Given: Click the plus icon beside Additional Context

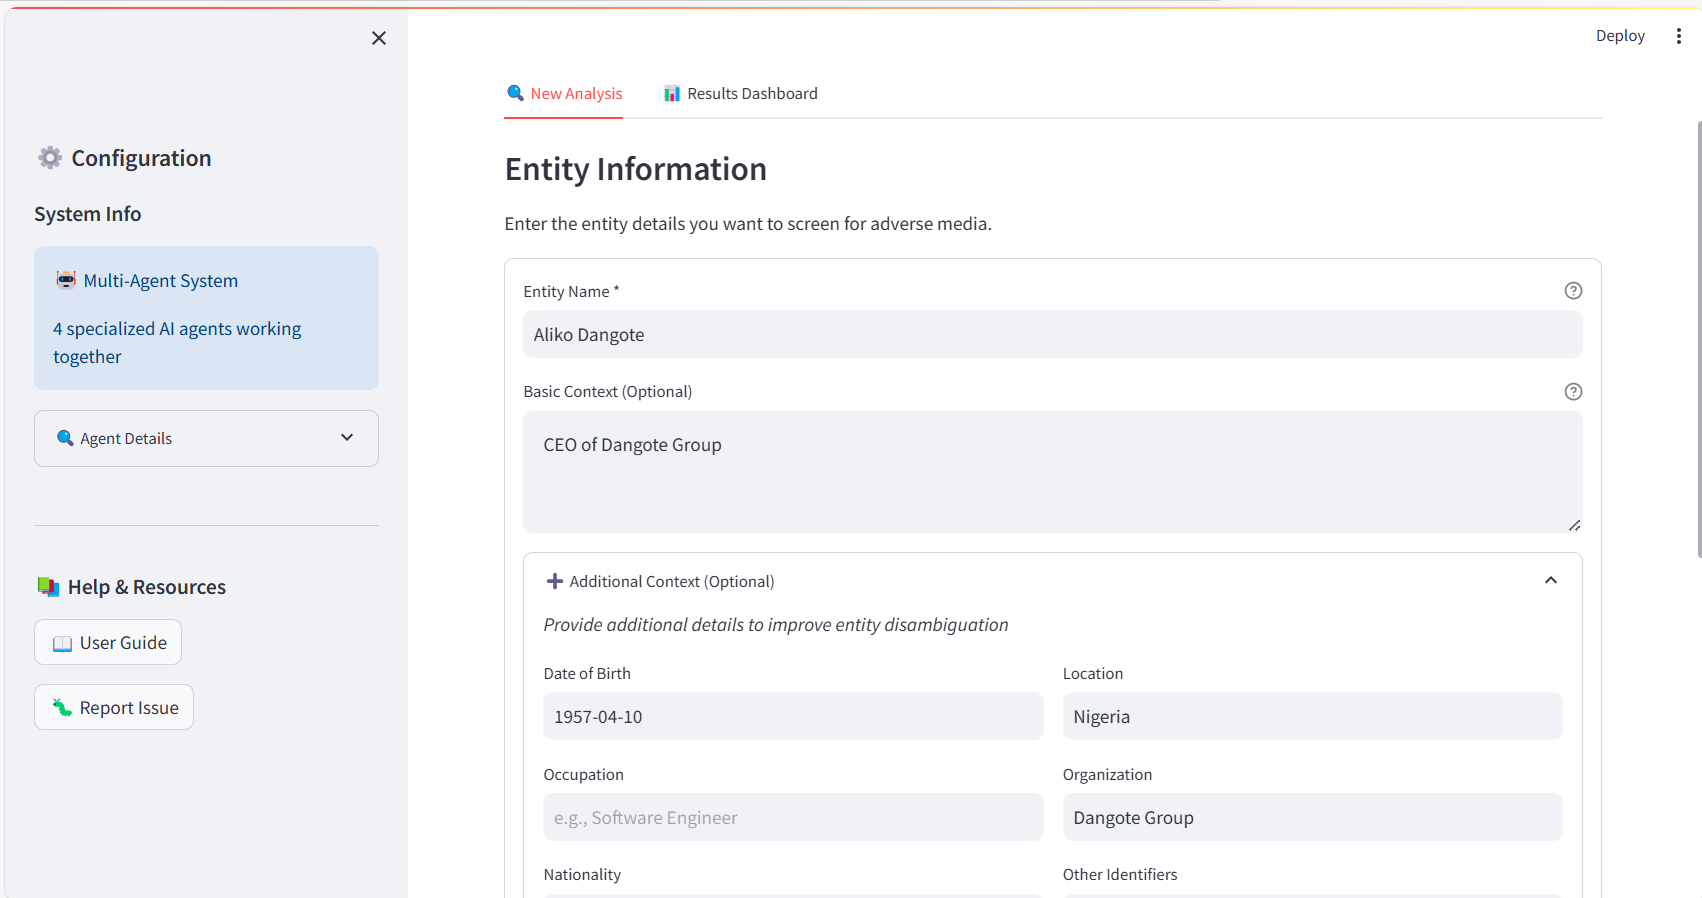Looking at the screenshot, I should pos(555,581).
